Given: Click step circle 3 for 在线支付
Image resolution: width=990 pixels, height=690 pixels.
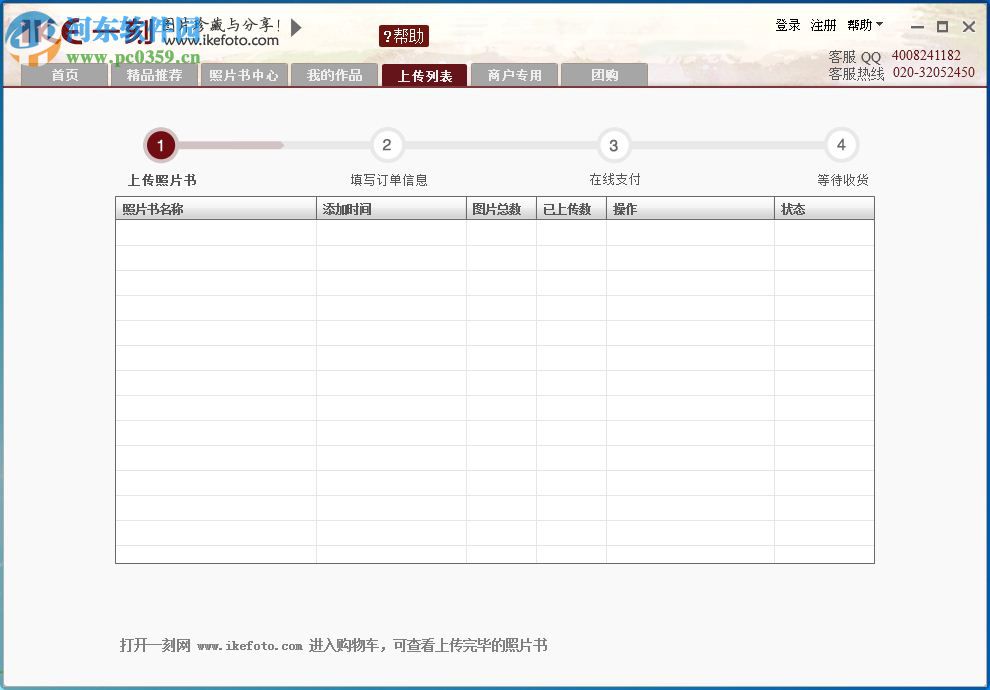Looking at the screenshot, I should 614,145.
